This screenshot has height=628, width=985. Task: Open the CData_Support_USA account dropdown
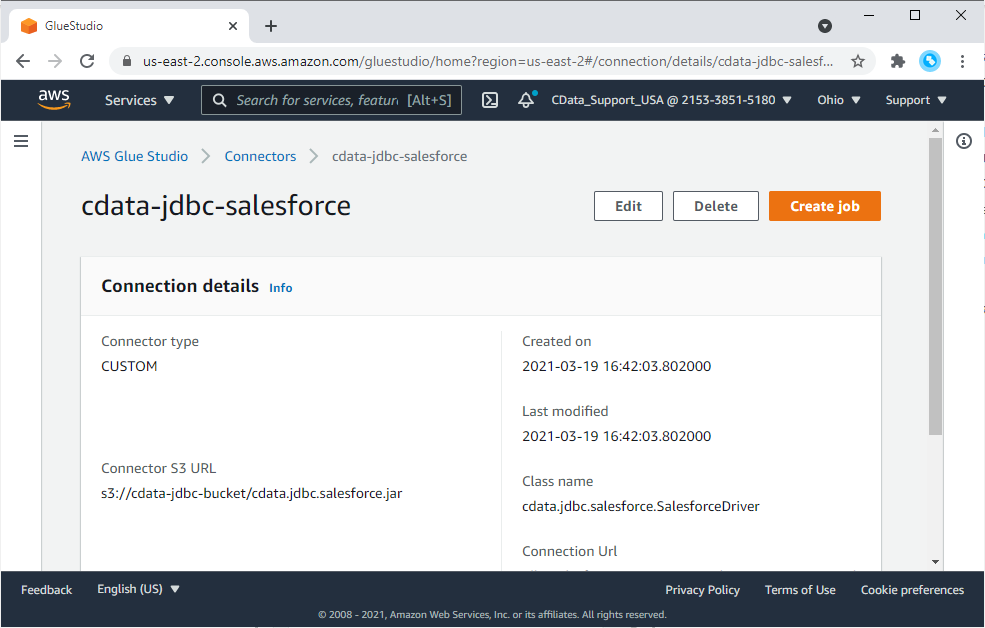point(671,100)
